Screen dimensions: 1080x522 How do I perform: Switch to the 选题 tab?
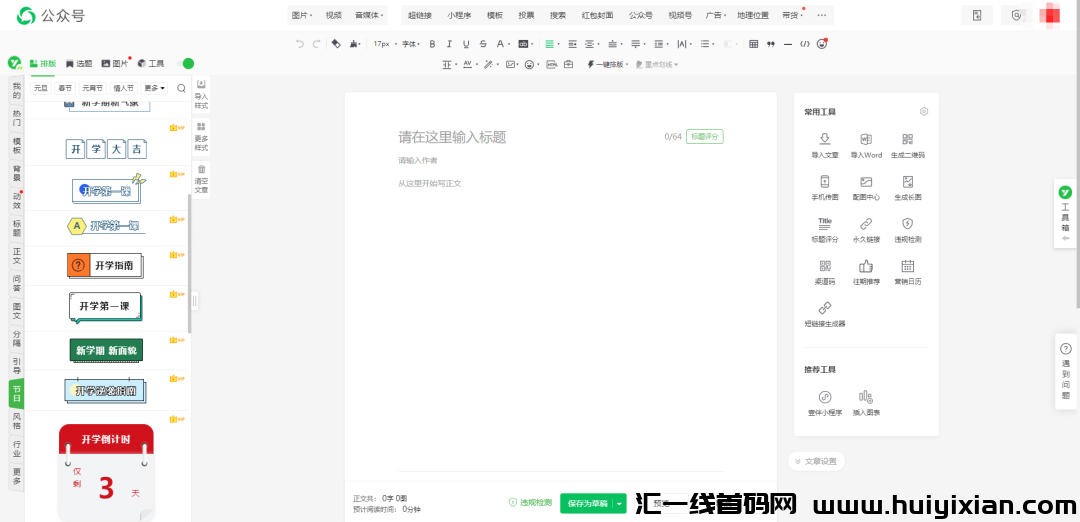tap(79, 63)
